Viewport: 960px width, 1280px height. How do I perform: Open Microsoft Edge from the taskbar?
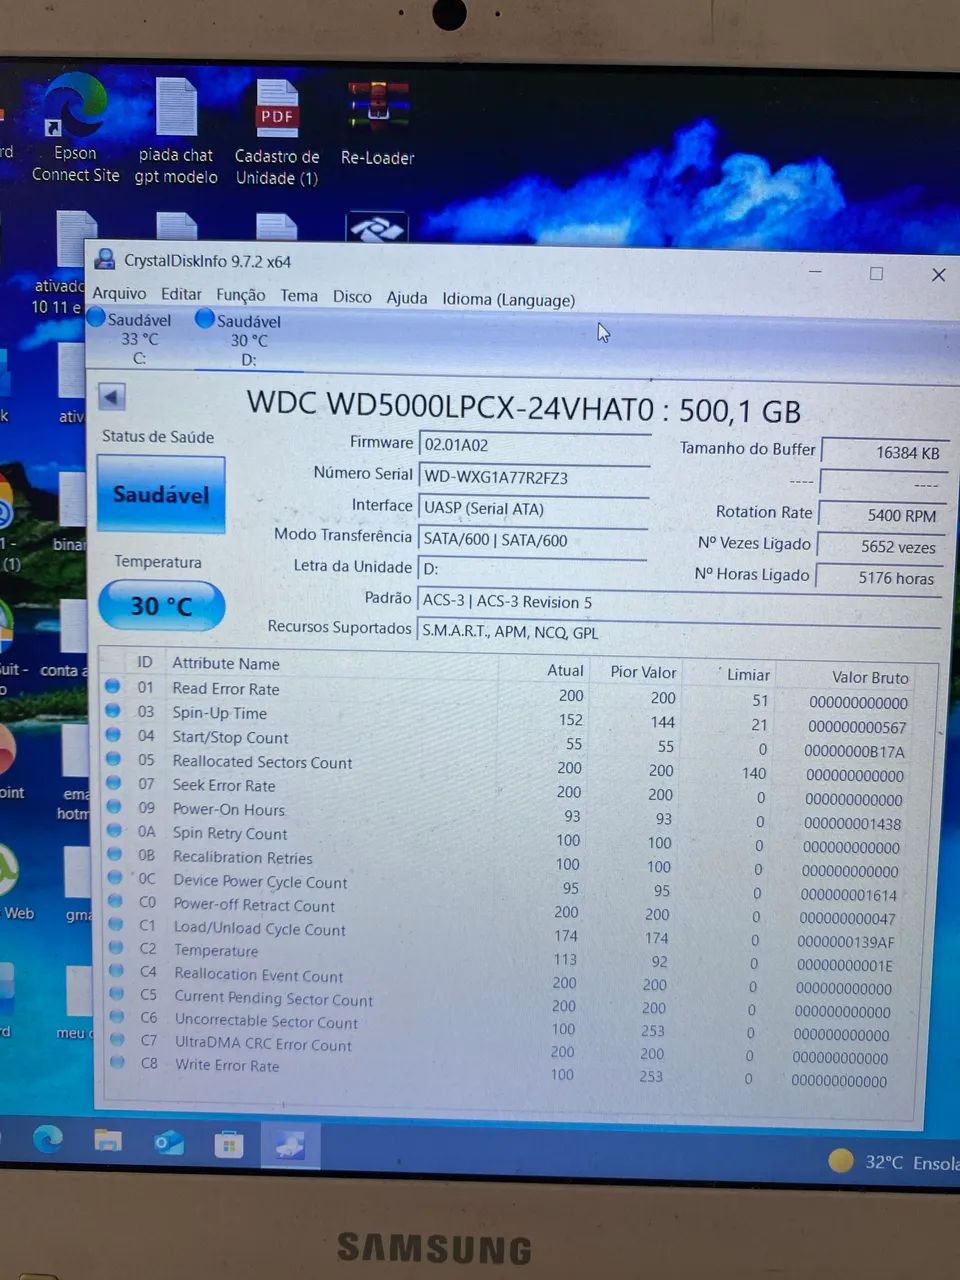tap(47, 1139)
